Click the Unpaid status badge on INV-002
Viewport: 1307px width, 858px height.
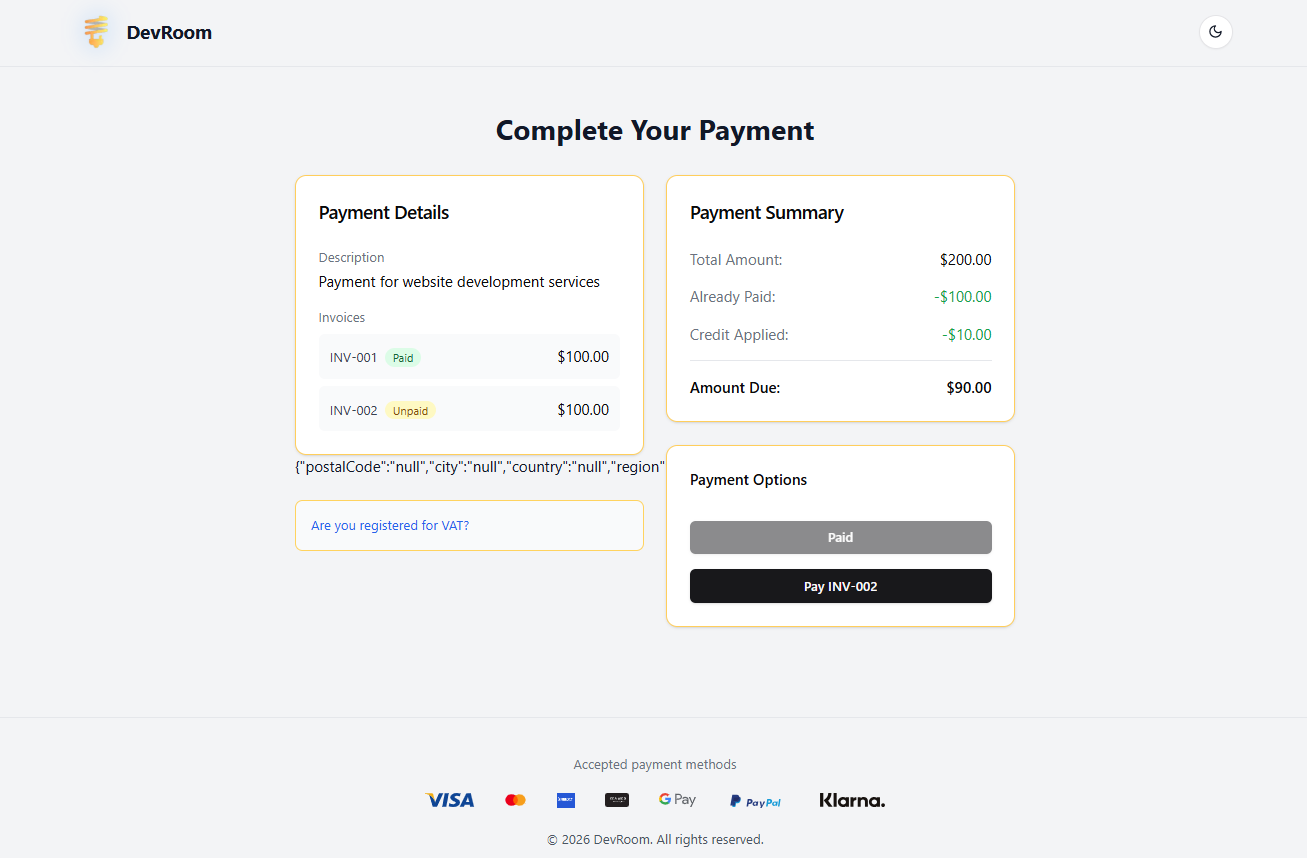[x=410, y=410]
